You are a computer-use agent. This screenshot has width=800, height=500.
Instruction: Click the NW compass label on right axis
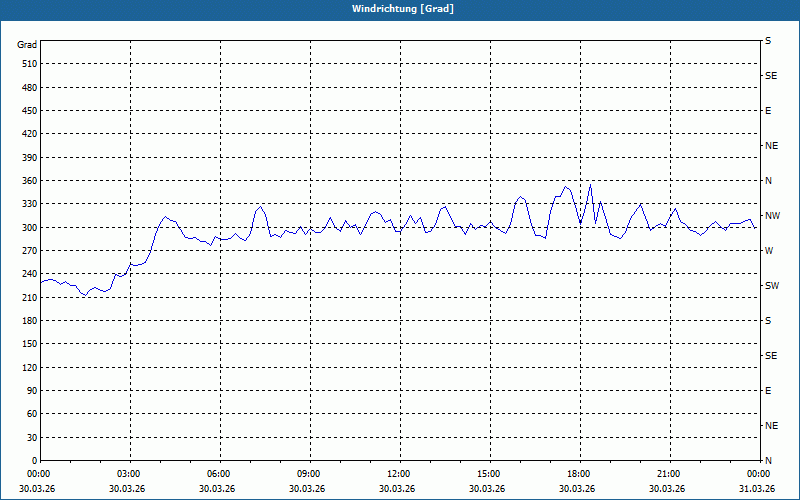click(x=771, y=216)
